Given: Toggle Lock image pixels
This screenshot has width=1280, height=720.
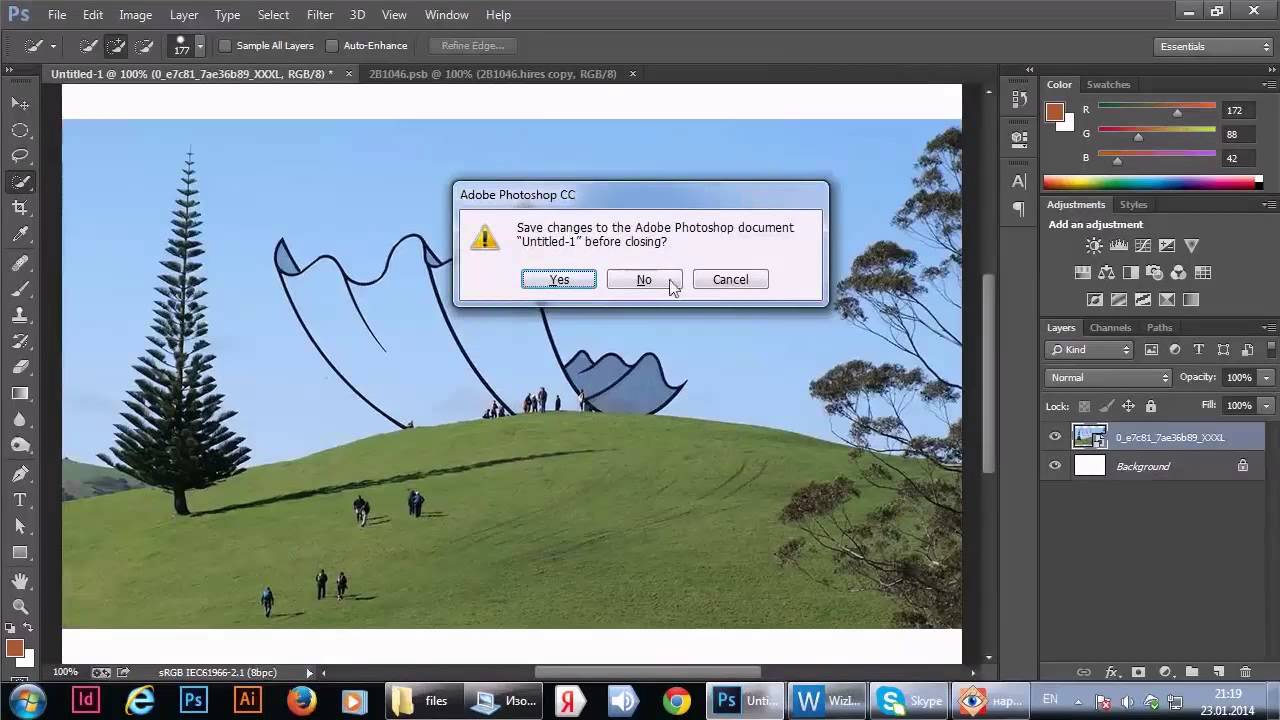Looking at the screenshot, I should 1106,406.
